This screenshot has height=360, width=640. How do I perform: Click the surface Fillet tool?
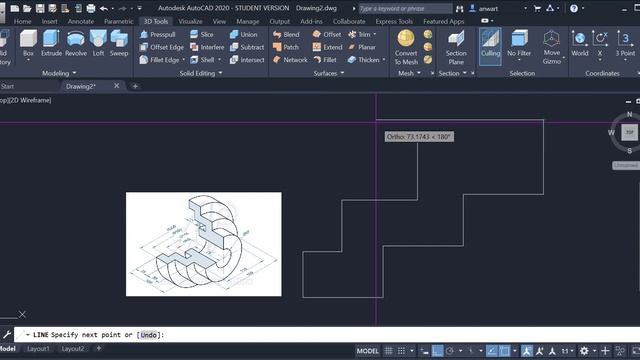pyautogui.click(x=325, y=60)
